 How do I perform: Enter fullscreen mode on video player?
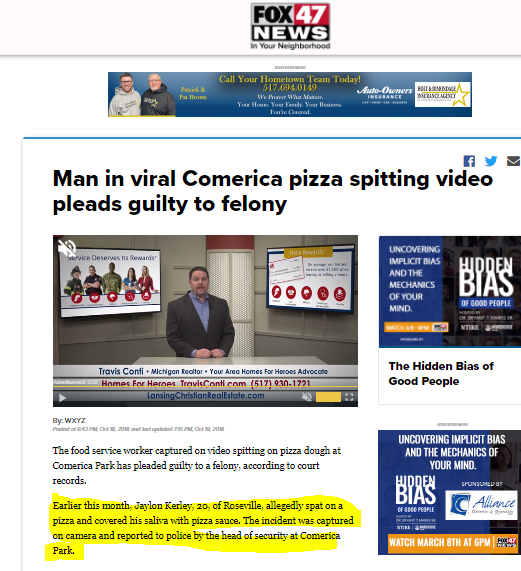(349, 397)
